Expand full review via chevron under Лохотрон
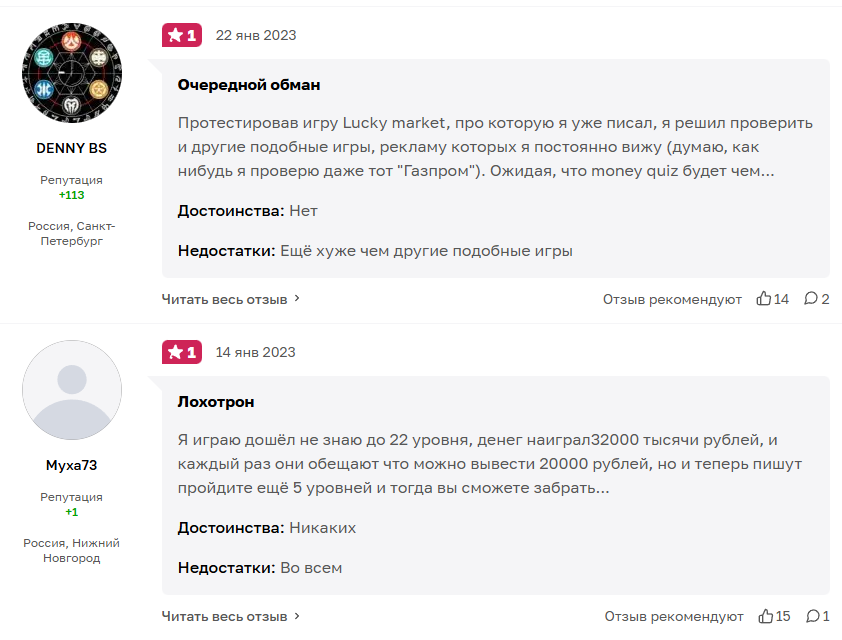Viewport: 842px width, 640px height. pyautogui.click(x=297, y=616)
